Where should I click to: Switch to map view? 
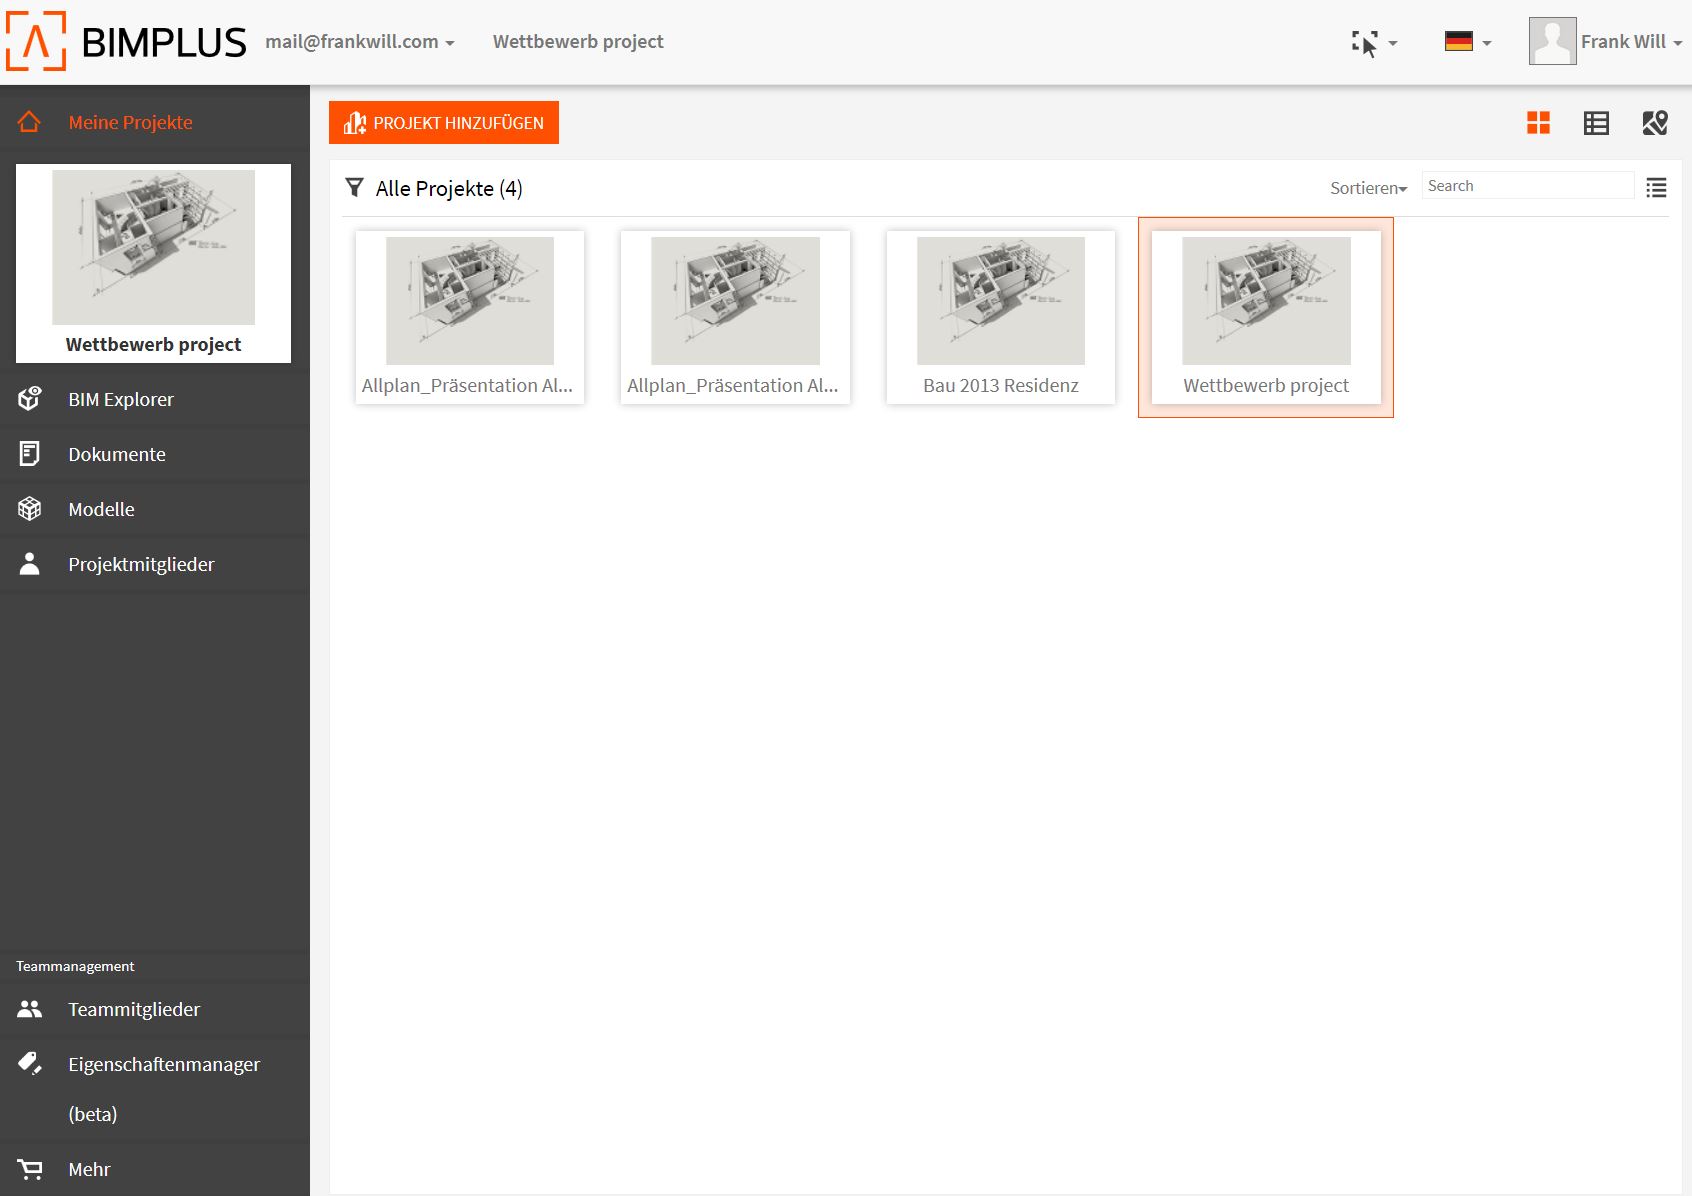coord(1654,123)
